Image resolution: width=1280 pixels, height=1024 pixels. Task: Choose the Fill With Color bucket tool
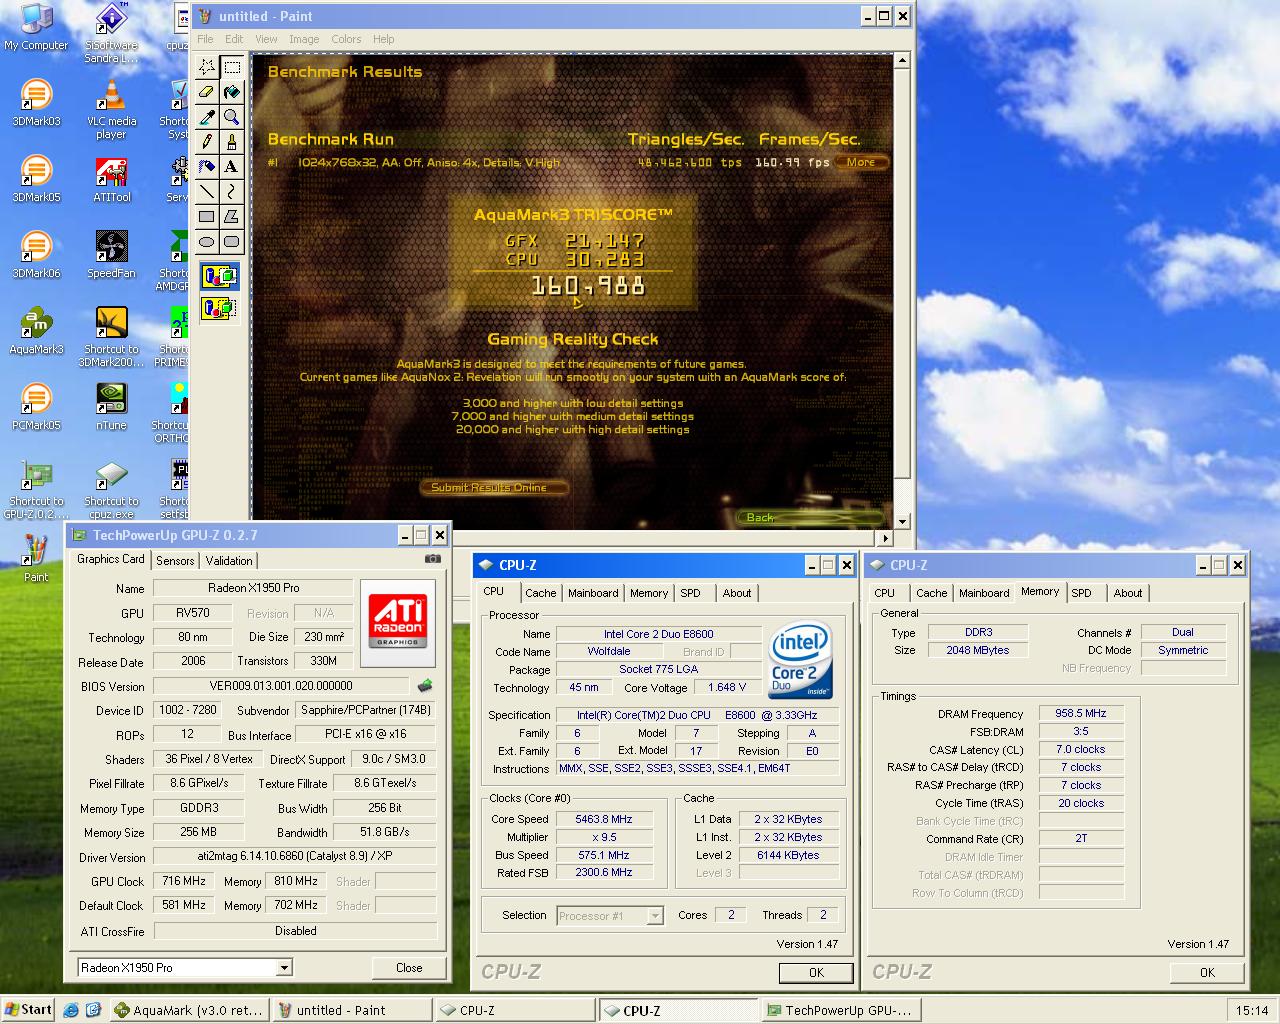pos(232,92)
